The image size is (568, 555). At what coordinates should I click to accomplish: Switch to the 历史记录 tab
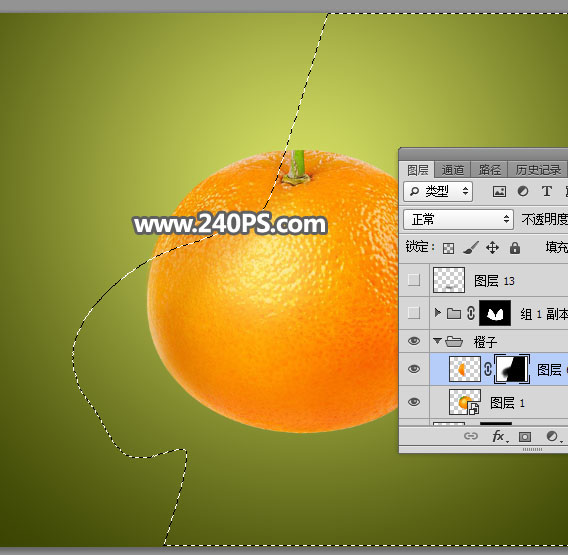[538, 170]
